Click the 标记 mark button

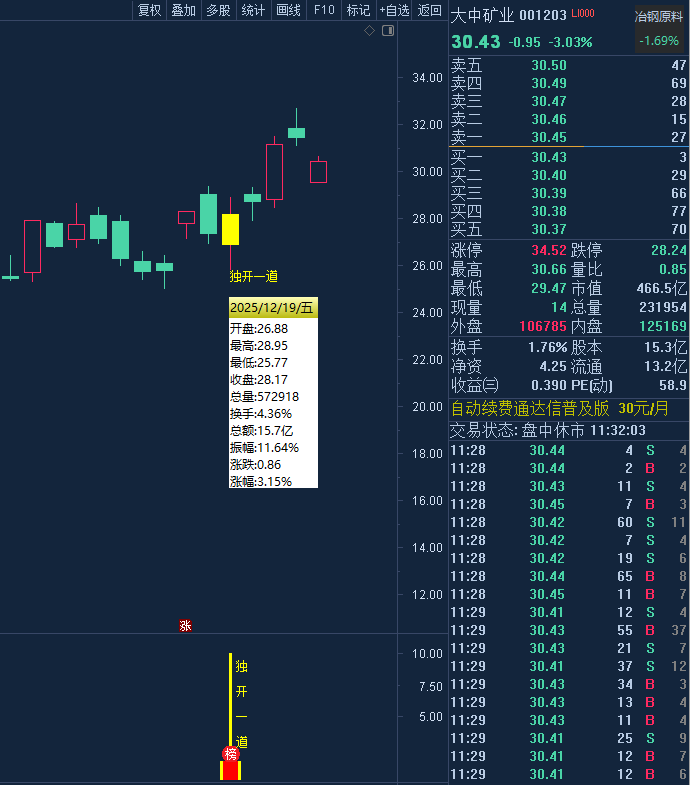click(357, 10)
